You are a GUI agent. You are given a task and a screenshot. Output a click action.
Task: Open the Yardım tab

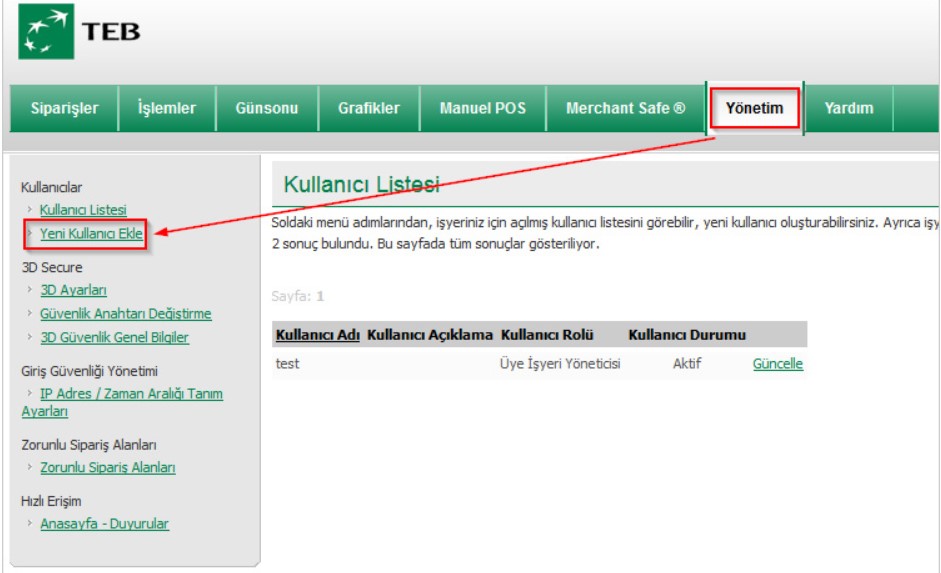pos(848,108)
